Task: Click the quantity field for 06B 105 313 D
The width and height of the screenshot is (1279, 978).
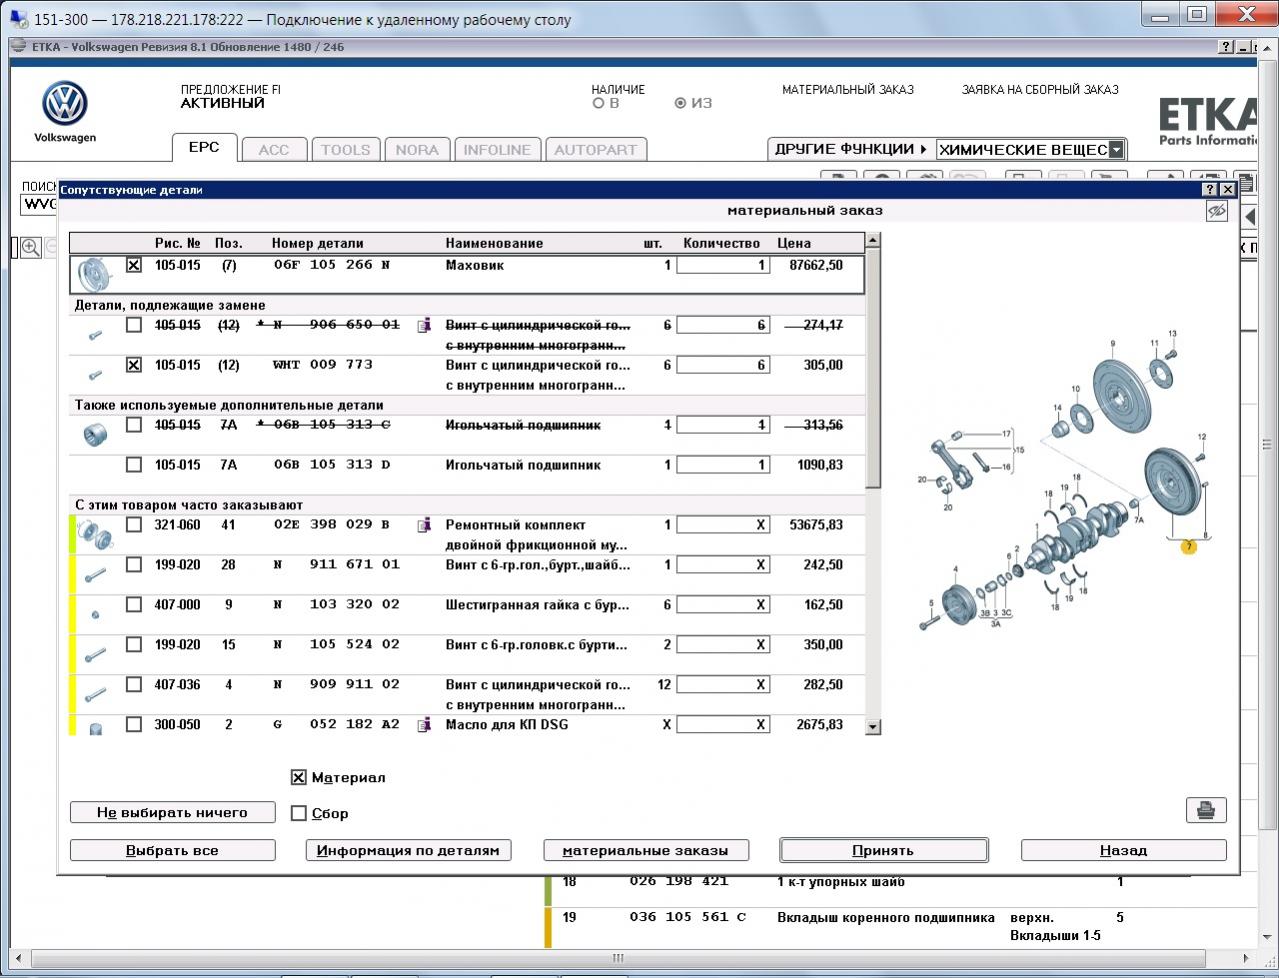Action: coord(723,465)
